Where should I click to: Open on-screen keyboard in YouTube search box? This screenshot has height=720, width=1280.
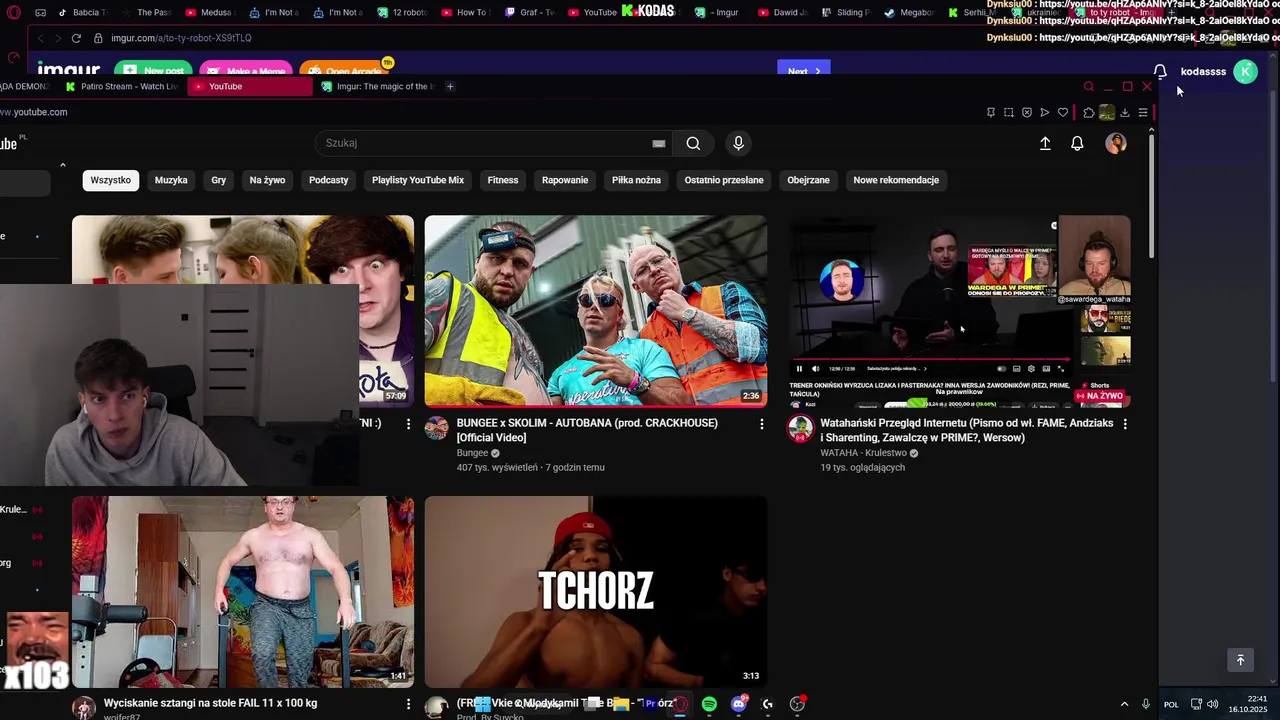(659, 143)
